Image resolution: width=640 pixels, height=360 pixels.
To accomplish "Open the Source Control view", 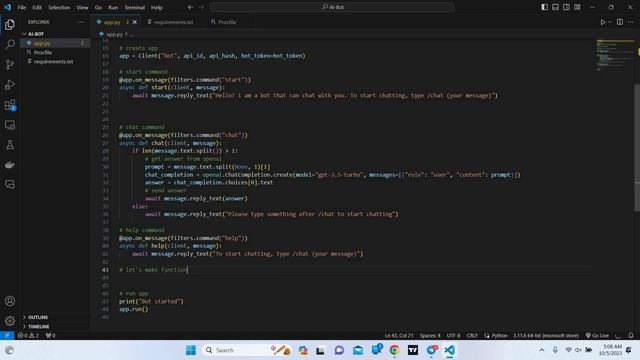I will (x=10, y=64).
